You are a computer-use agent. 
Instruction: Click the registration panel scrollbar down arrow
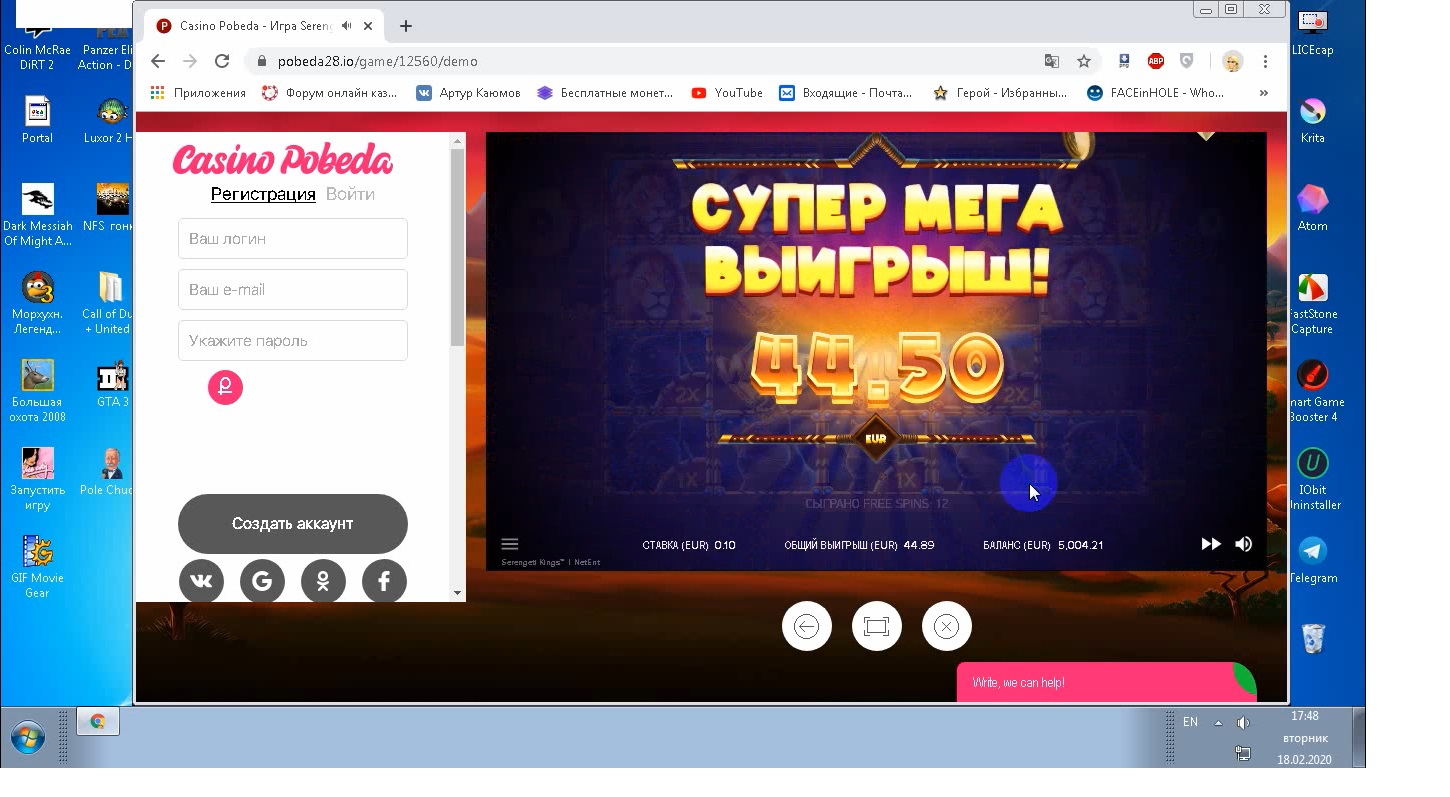(458, 593)
